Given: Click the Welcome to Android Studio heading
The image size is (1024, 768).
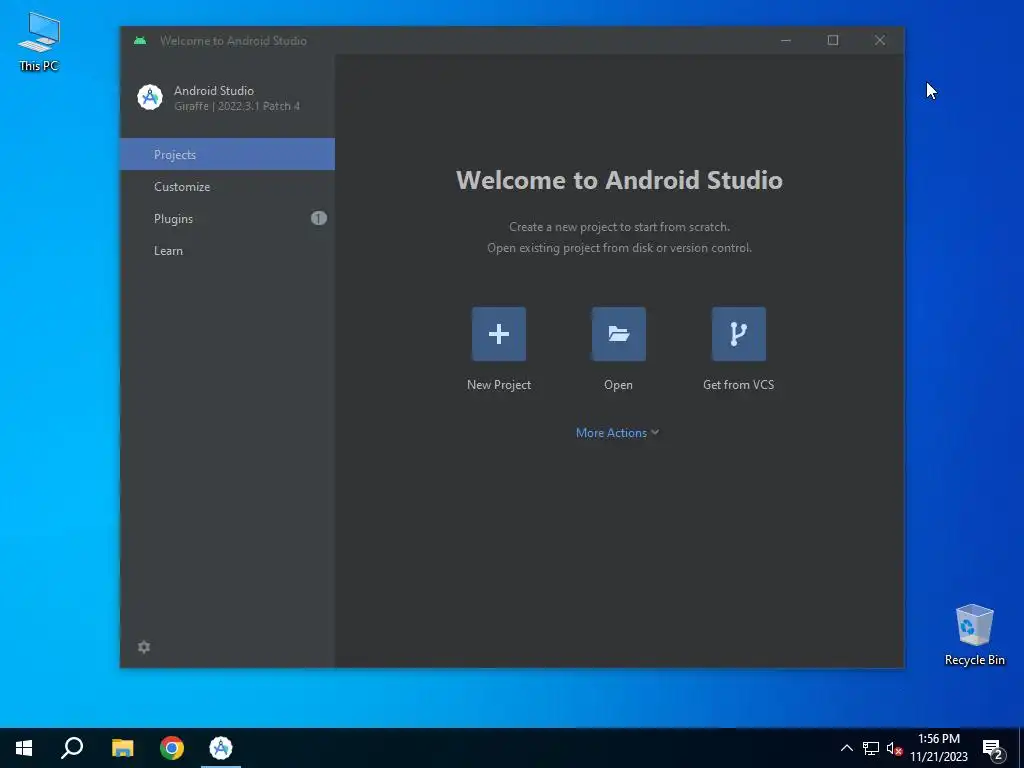Looking at the screenshot, I should click(619, 180).
